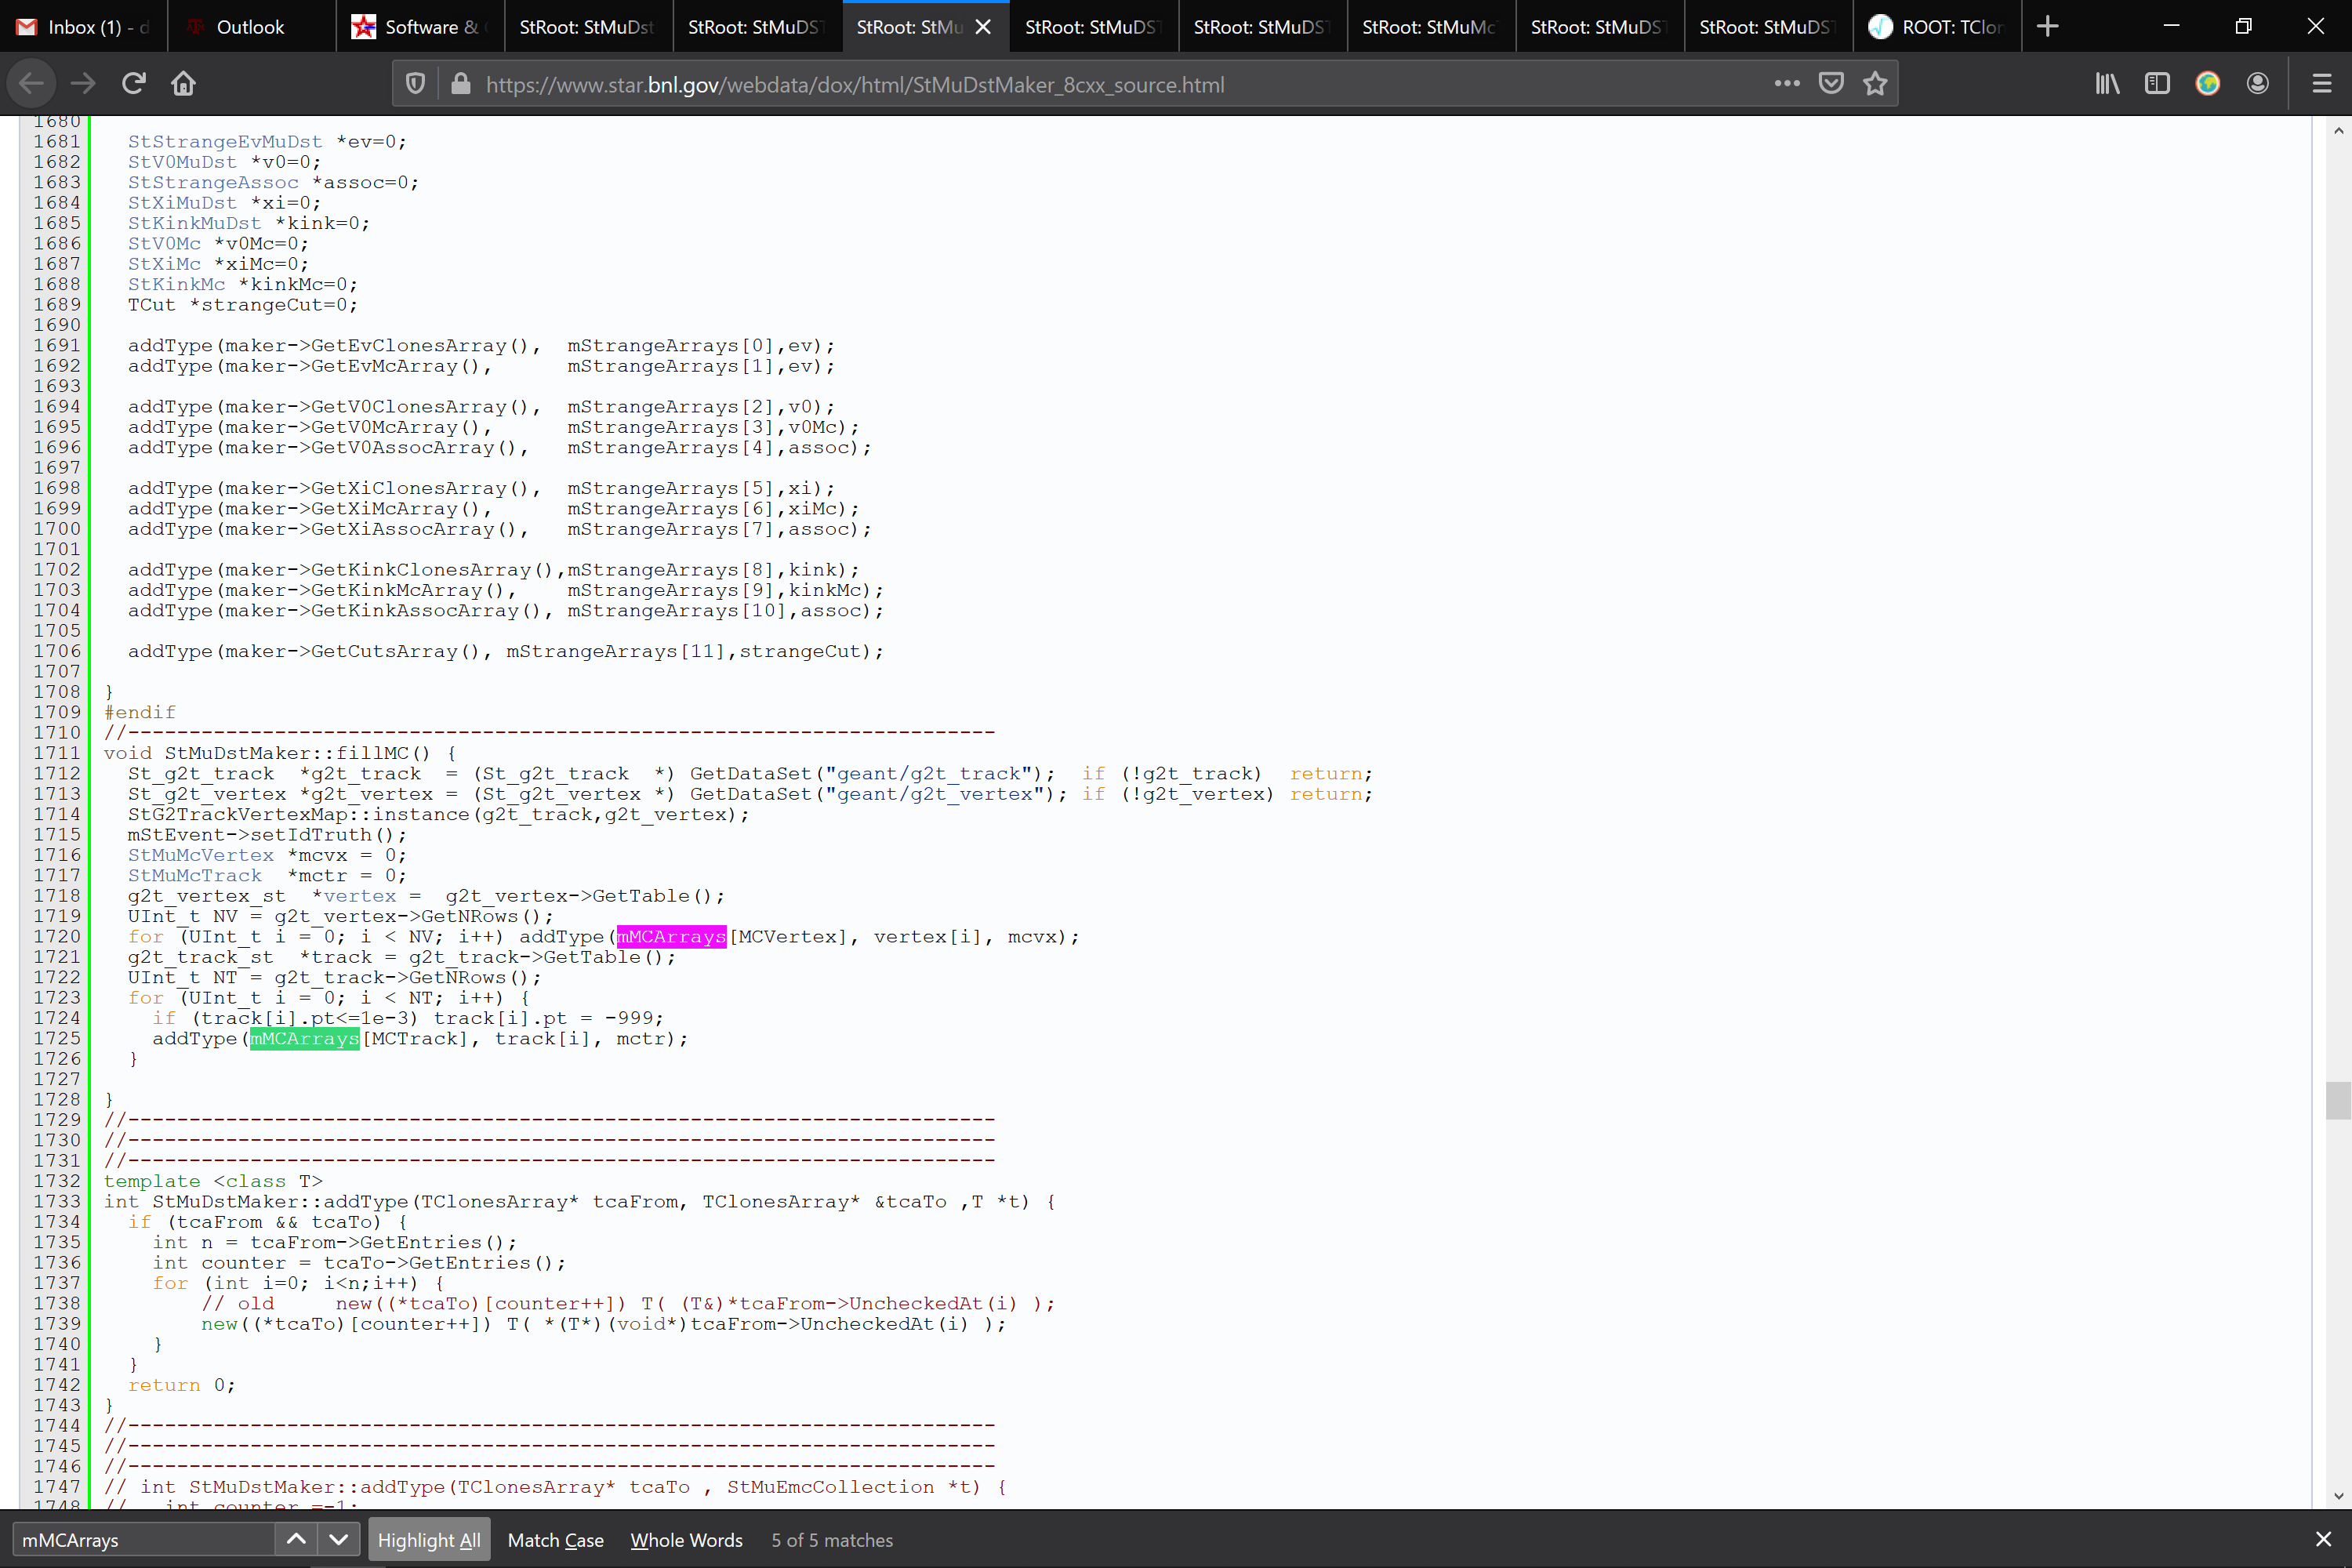Open StXiMuDst class link
Viewport: 2352px width, 1568px height.
pos(182,203)
